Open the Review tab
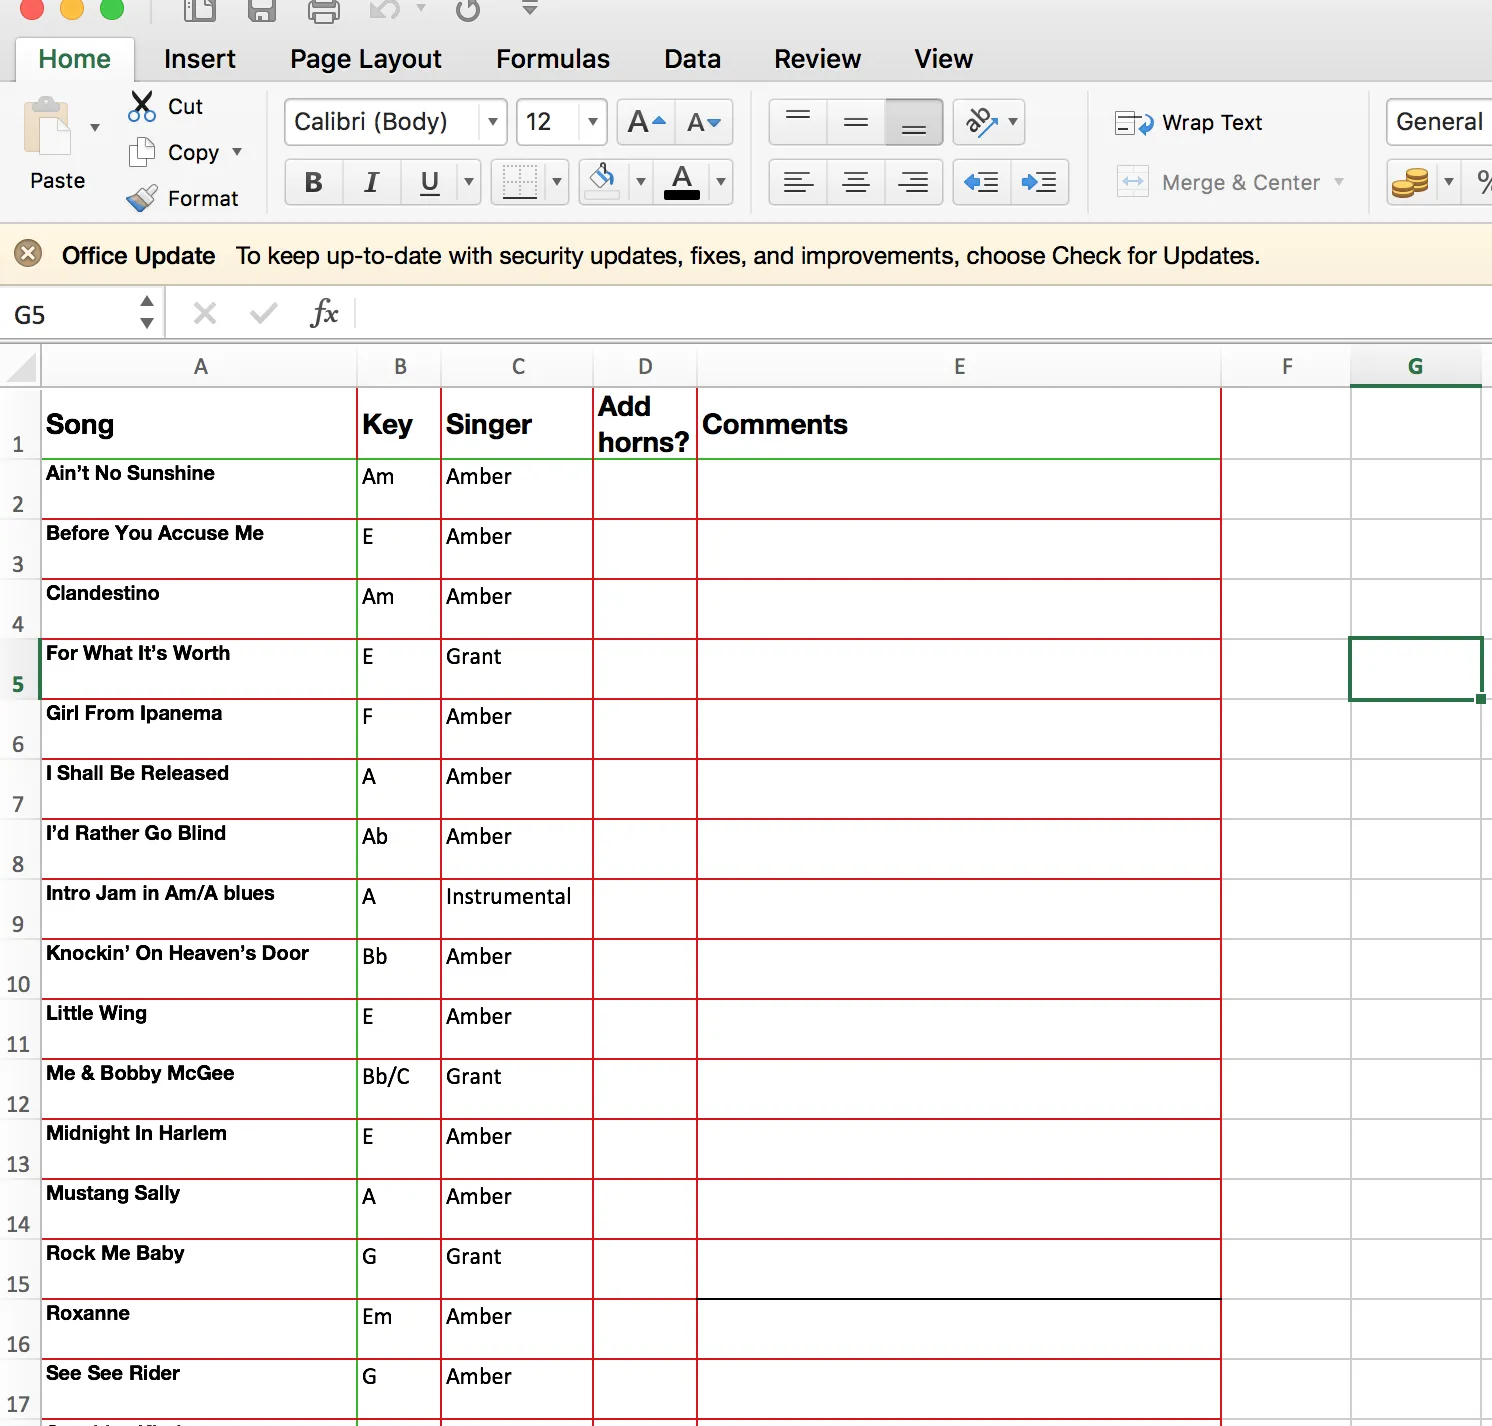The height and width of the screenshot is (1426, 1492). tap(817, 59)
